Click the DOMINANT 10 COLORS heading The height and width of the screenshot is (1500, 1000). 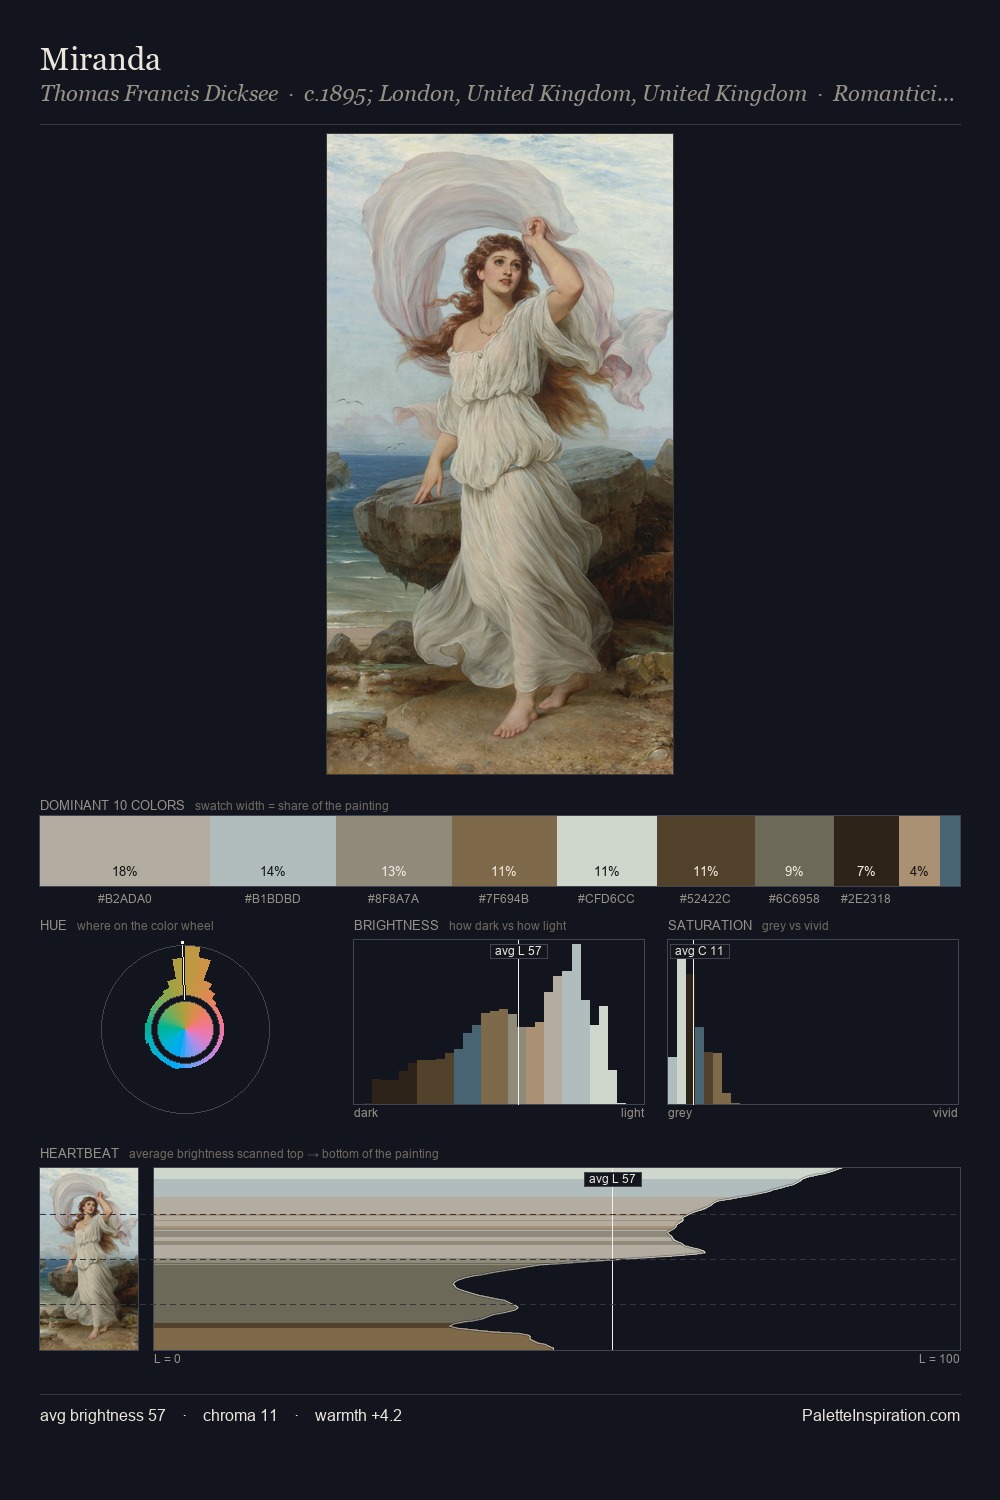[x=112, y=805]
